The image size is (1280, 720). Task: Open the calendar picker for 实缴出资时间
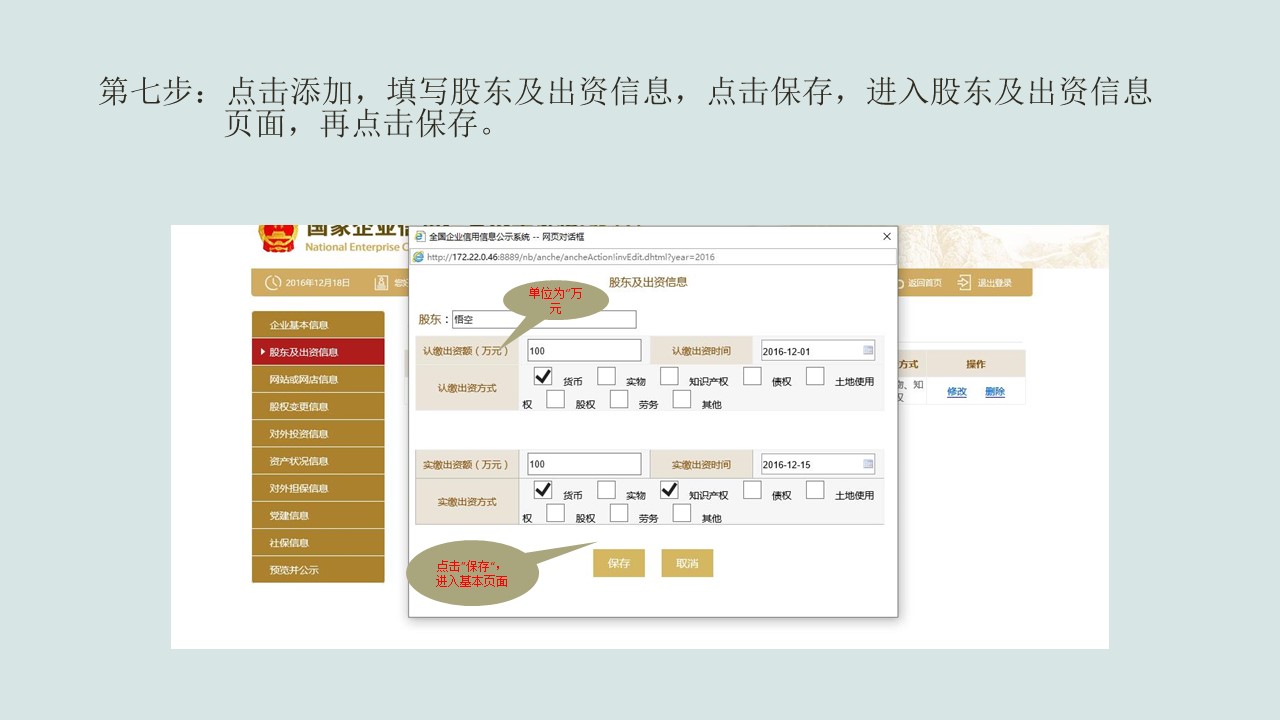[868, 464]
